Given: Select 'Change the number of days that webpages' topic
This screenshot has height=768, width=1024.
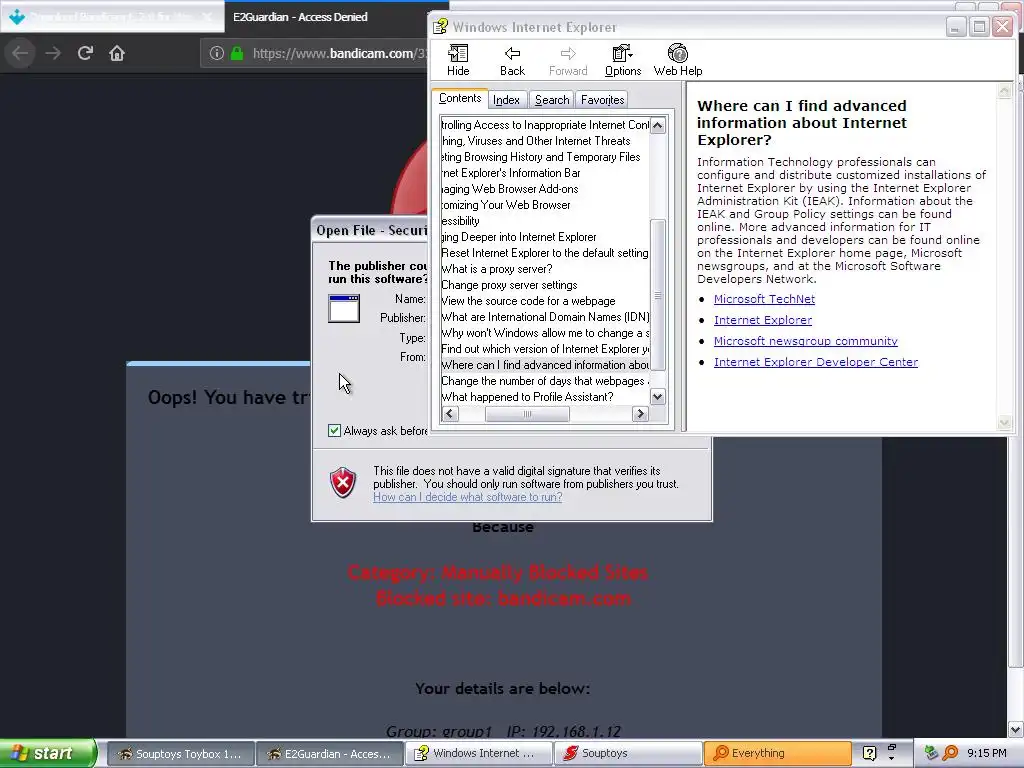Looking at the screenshot, I should [545, 381].
